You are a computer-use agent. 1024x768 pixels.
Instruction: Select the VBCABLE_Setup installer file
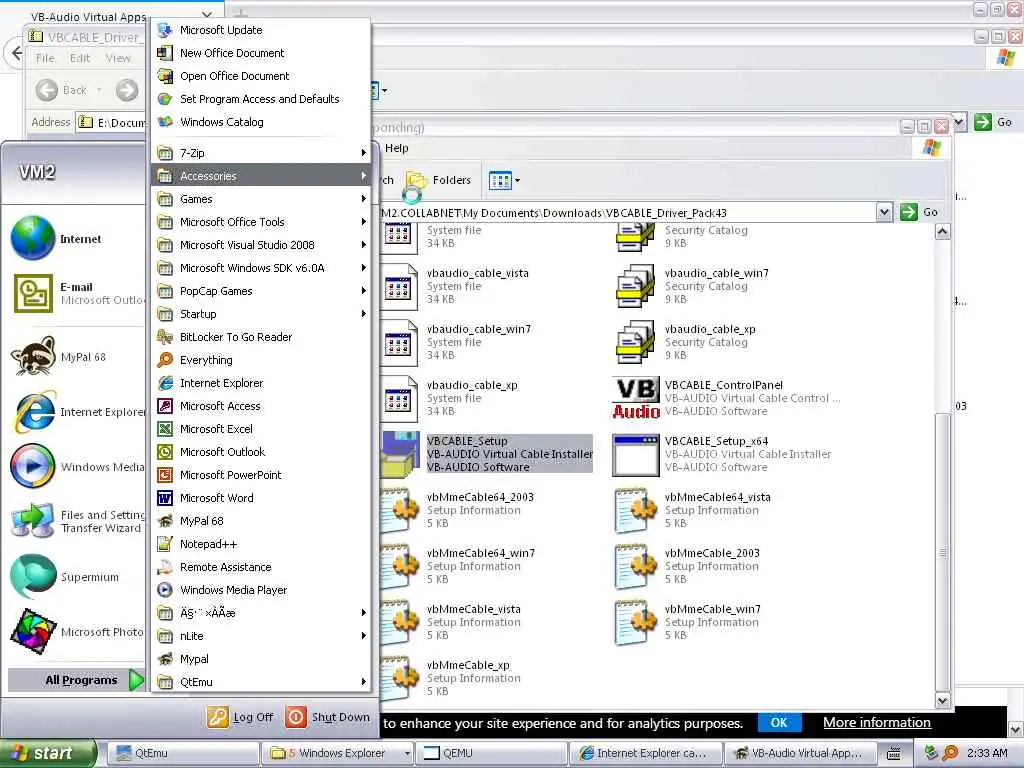coord(487,453)
